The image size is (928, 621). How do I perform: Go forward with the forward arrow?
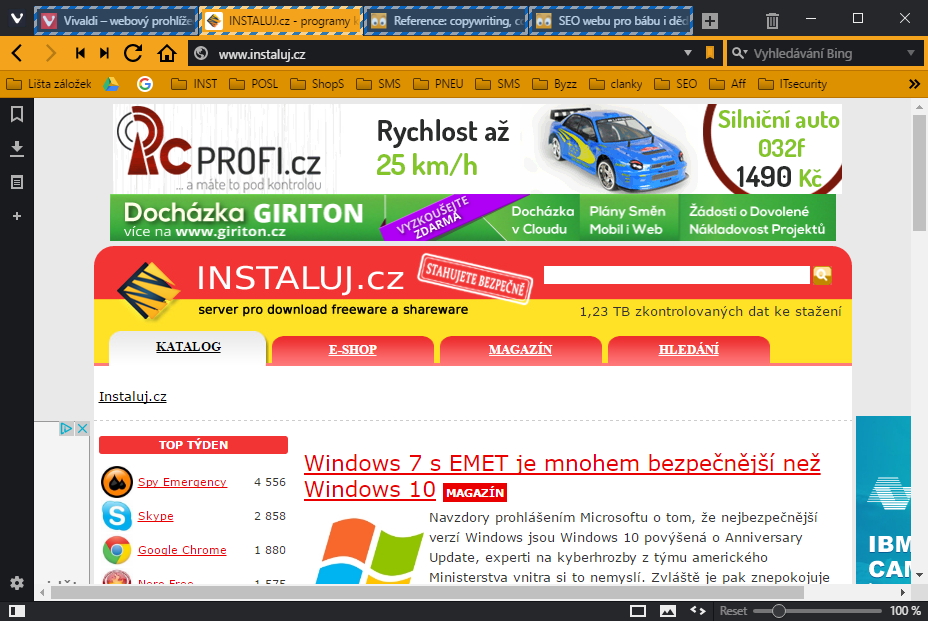point(51,53)
